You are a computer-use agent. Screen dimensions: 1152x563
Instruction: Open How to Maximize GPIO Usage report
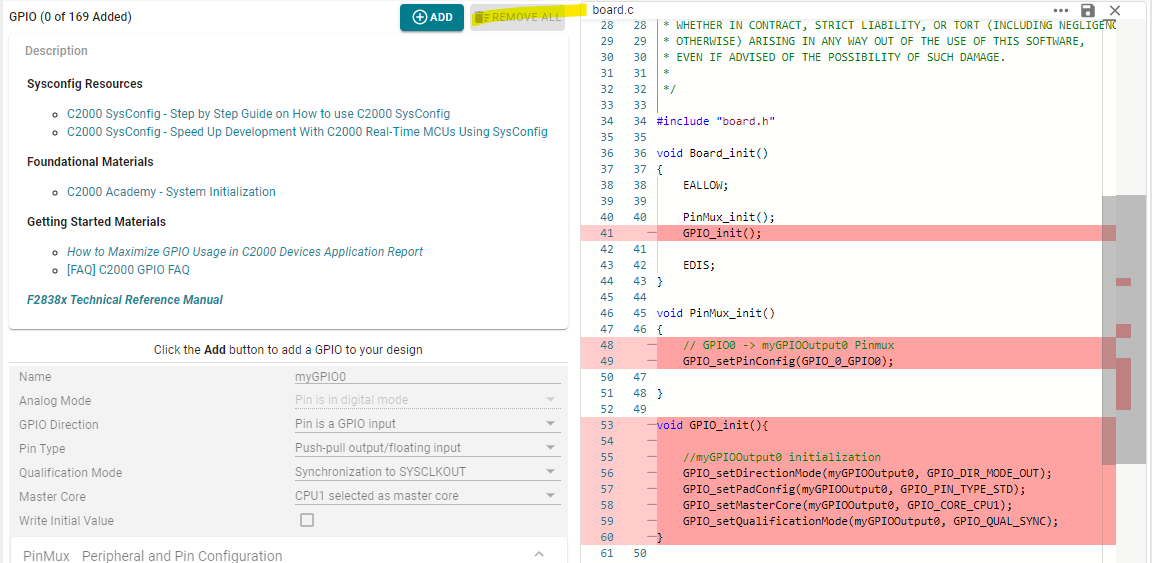(245, 252)
